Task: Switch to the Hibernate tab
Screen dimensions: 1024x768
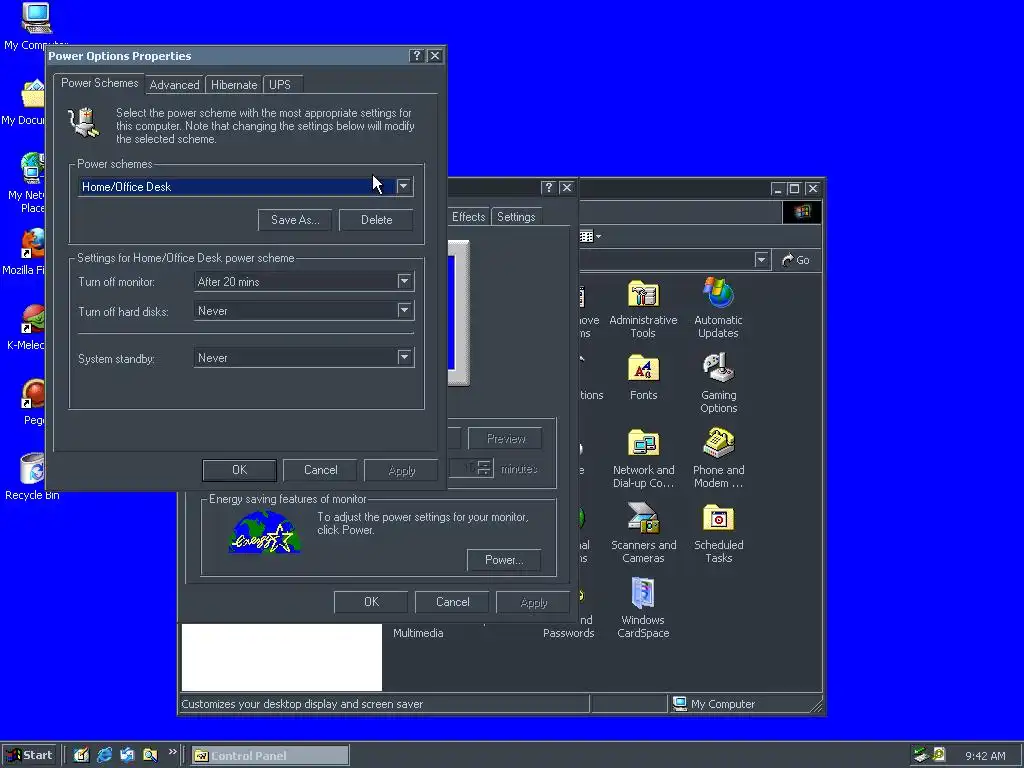Action: click(234, 85)
